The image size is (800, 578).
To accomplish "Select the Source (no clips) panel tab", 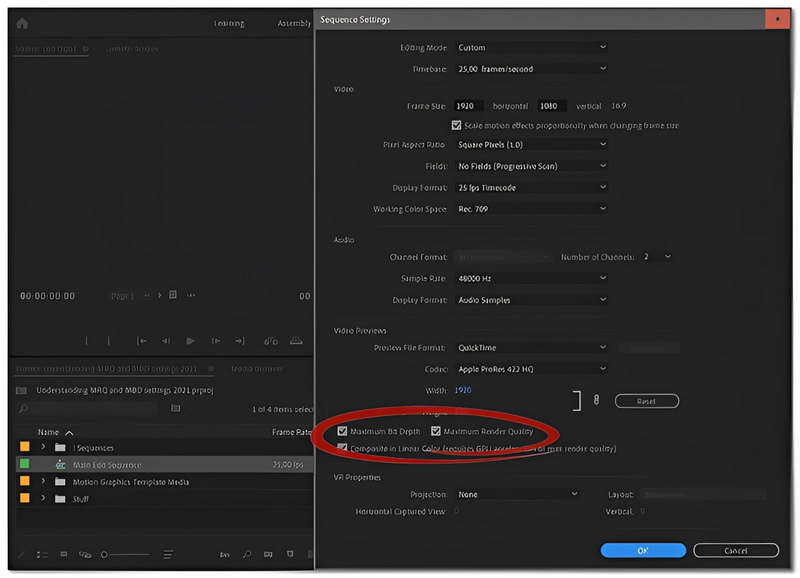I will [46, 49].
